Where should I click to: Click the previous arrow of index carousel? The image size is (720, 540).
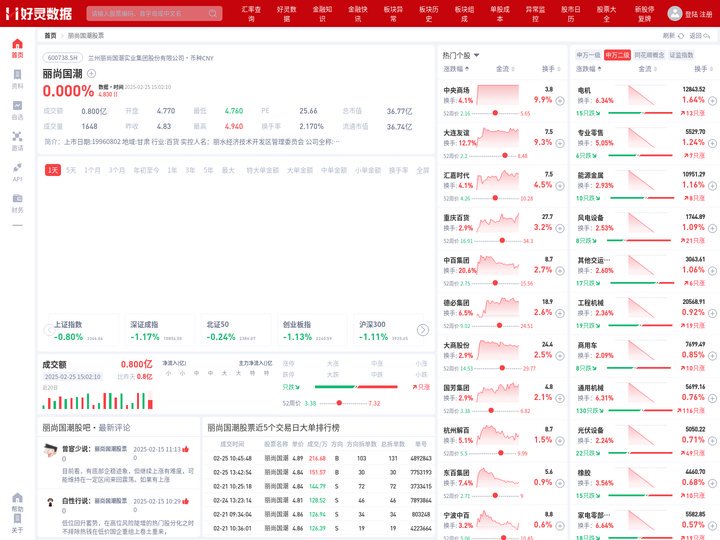coord(49,330)
